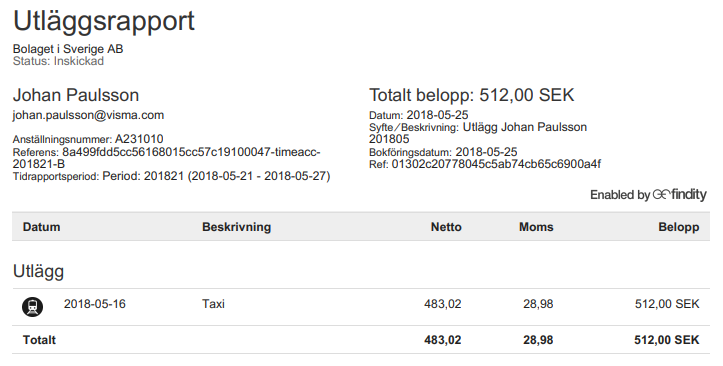723x366 pixels.
Task: Click the Netto column header
Action: tap(446, 227)
